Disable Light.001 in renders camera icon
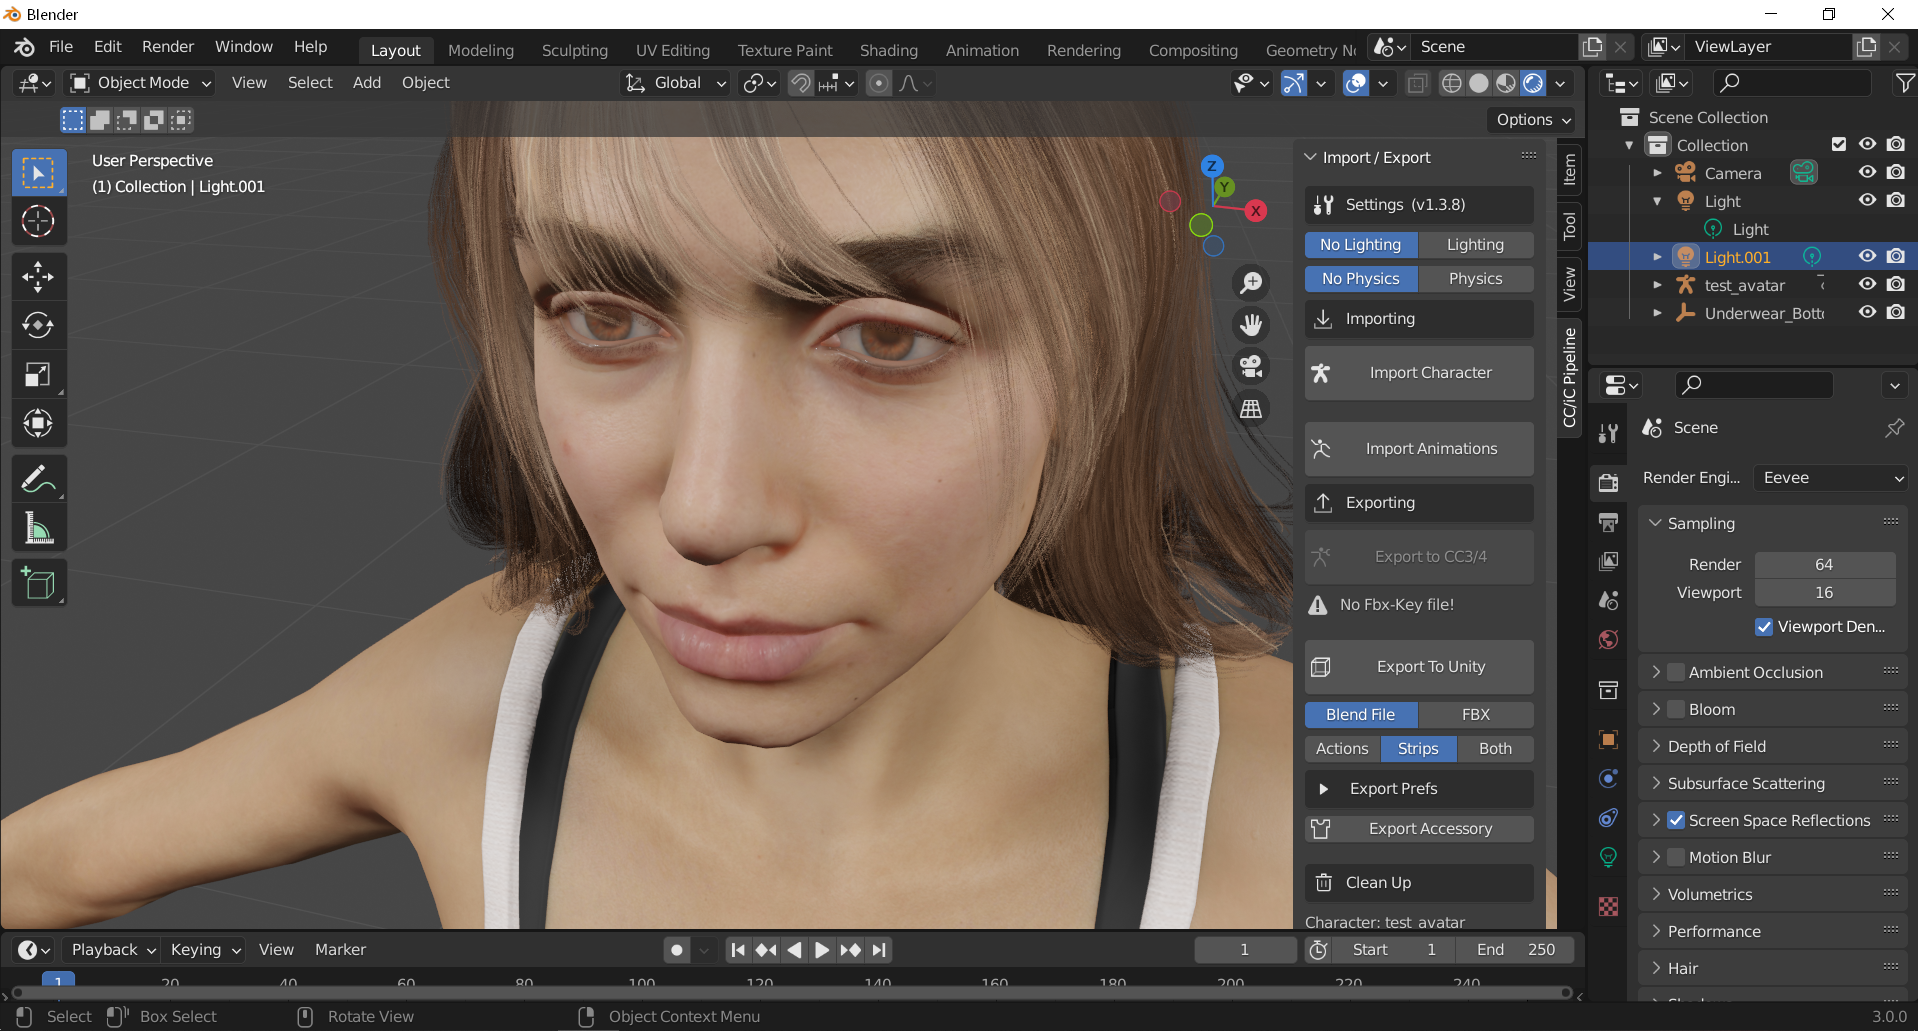The image size is (1918, 1031). 1895,257
